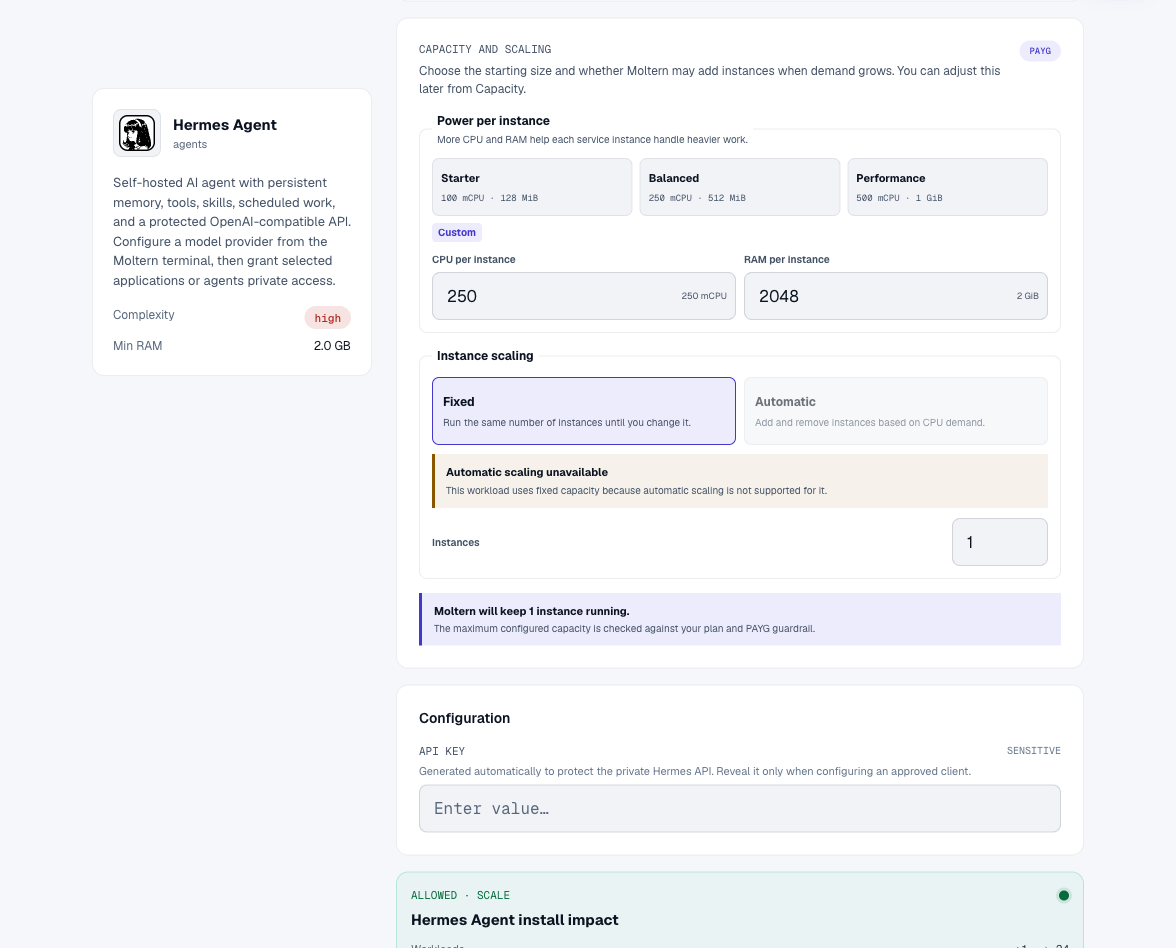Pick the Performance power preset
The image size is (1176, 948).
coord(947,187)
